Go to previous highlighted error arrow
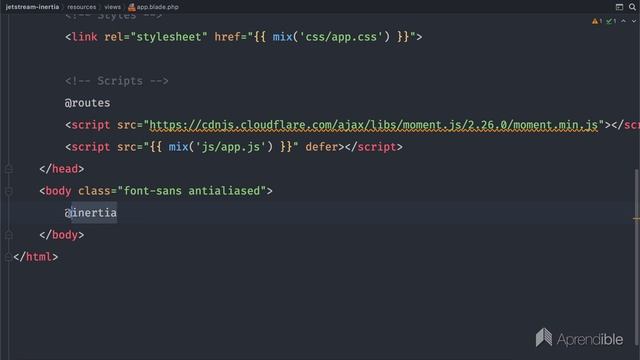The width and height of the screenshot is (640, 360). (623, 21)
